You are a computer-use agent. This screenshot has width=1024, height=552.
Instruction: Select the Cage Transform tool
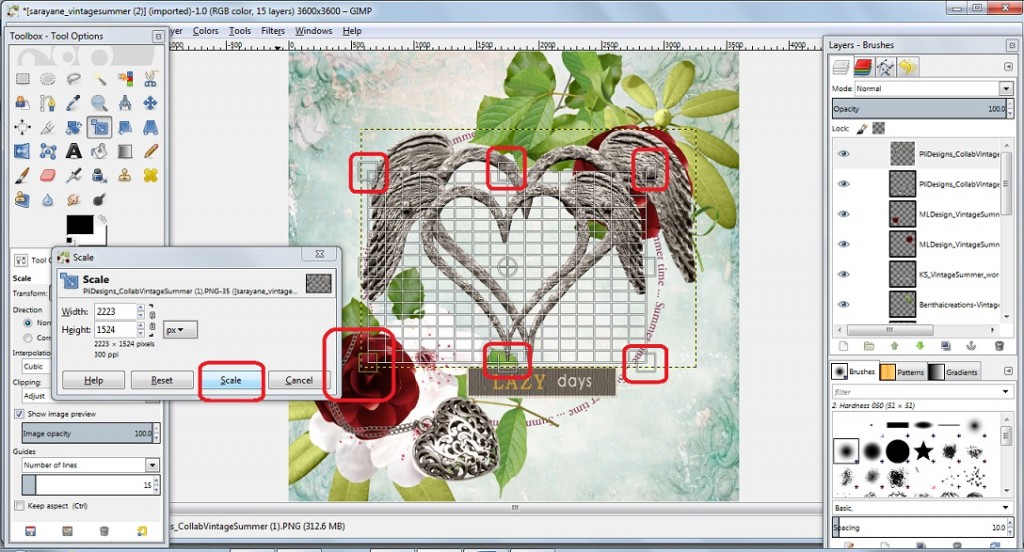point(48,152)
